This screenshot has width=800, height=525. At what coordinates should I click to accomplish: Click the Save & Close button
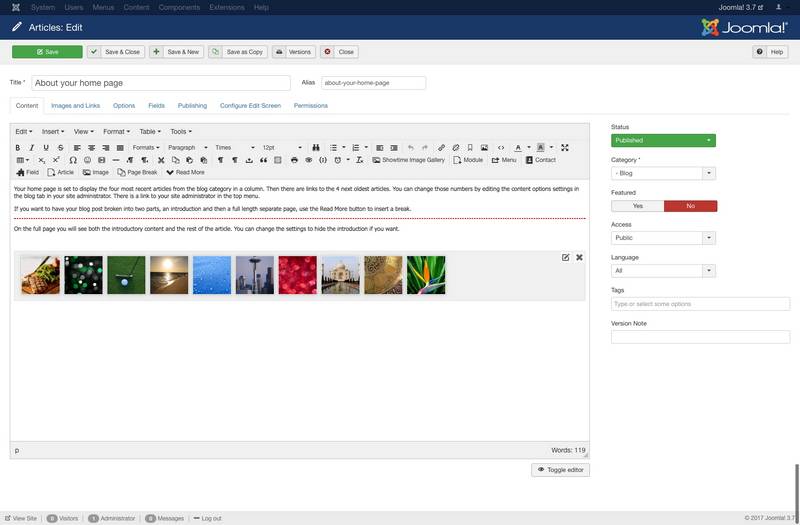tap(116, 51)
